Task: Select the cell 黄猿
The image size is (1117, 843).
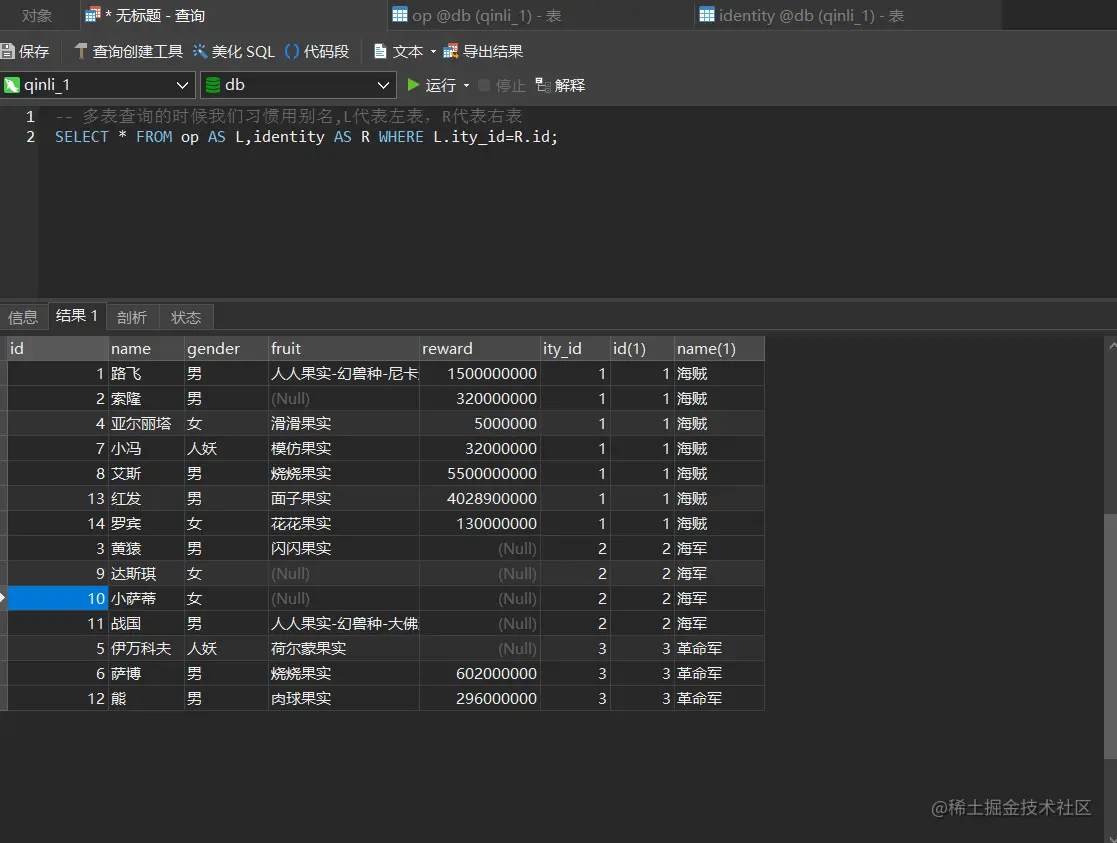Action: 146,548
